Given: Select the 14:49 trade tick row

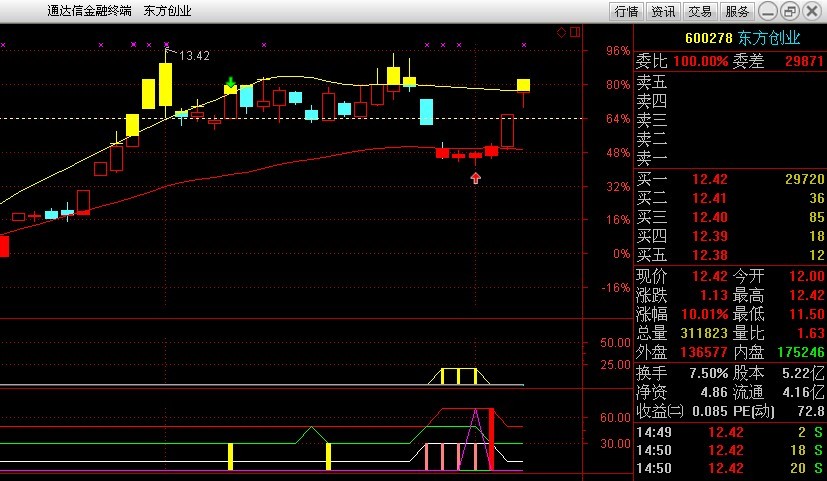Looking at the screenshot, I should pyautogui.click(x=730, y=432).
